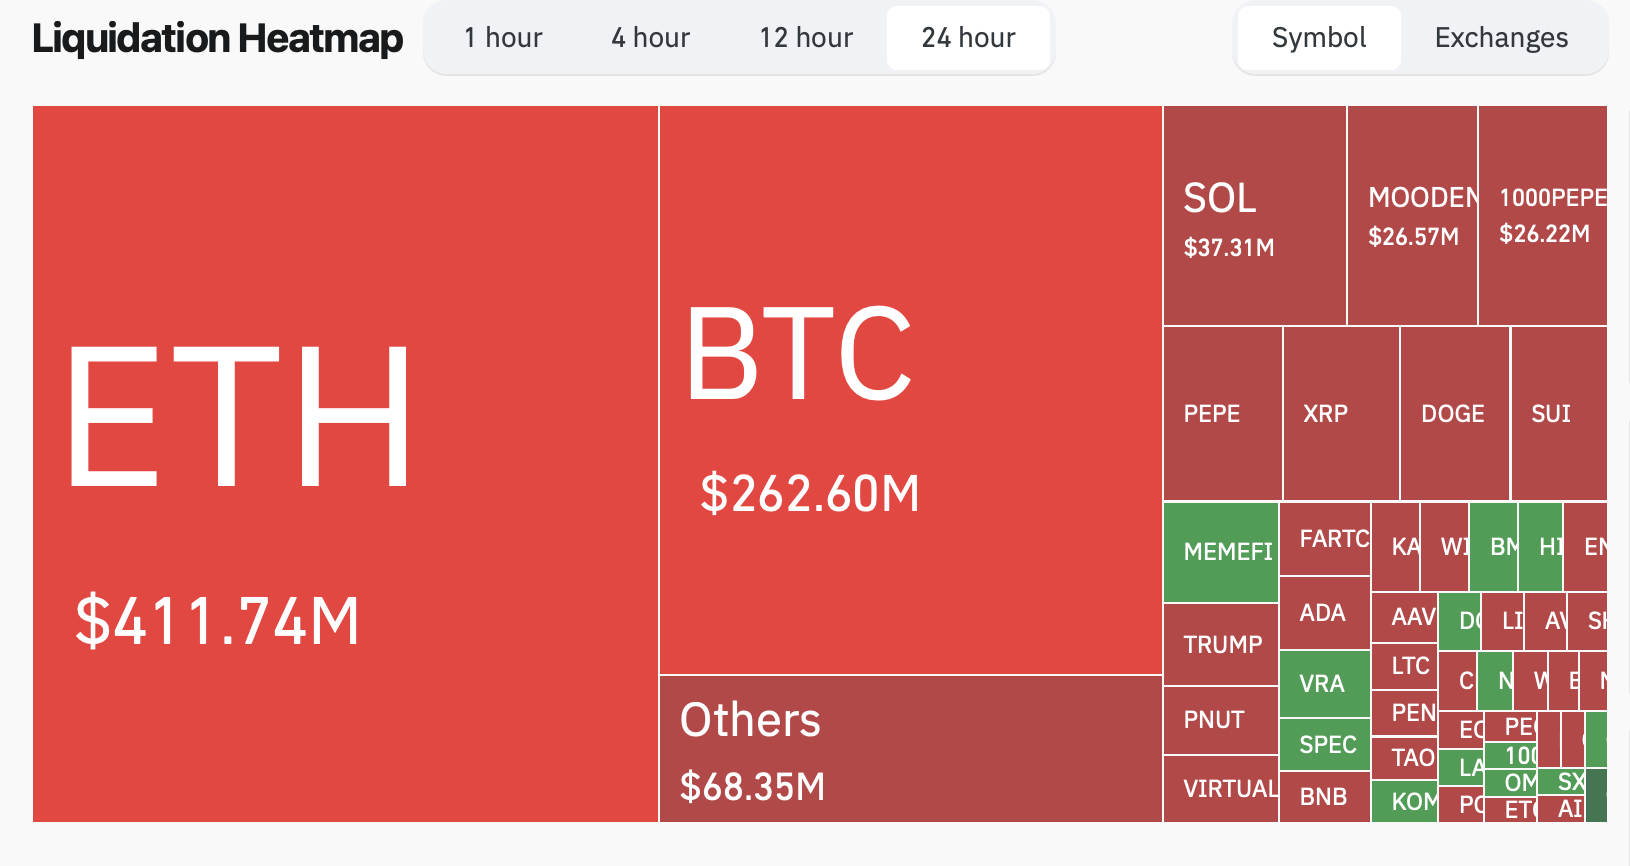Select the Others $68.35M block
Image resolution: width=1630 pixels, height=866 pixels.
click(x=910, y=749)
